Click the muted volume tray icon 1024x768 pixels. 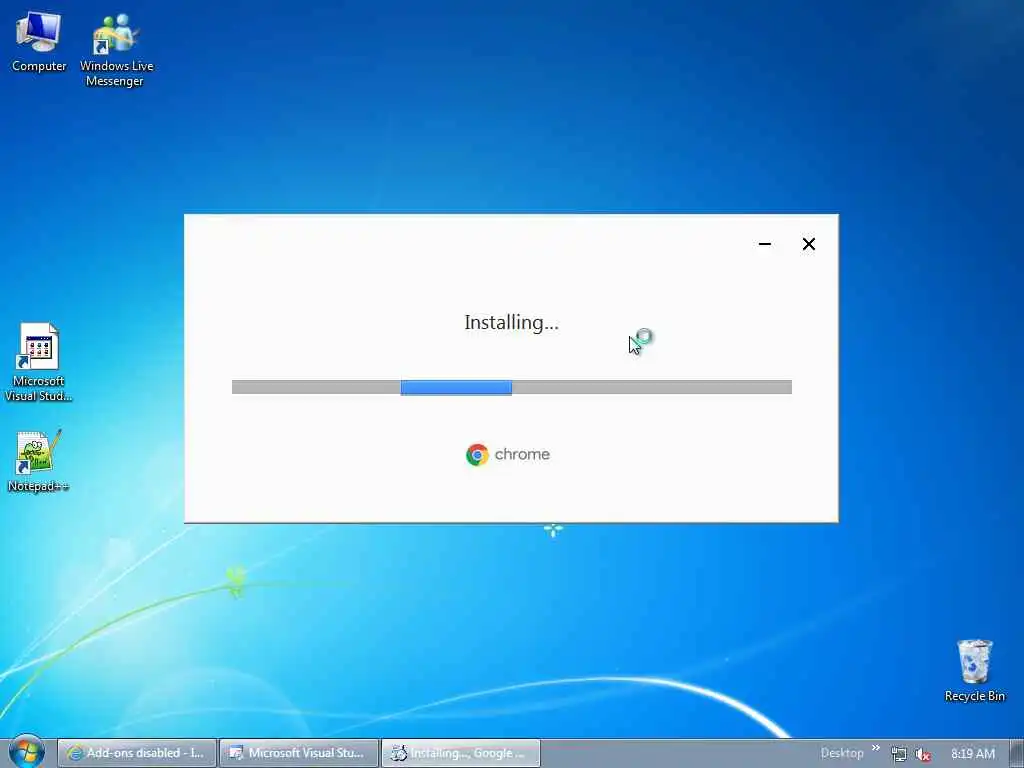(x=922, y=754)
